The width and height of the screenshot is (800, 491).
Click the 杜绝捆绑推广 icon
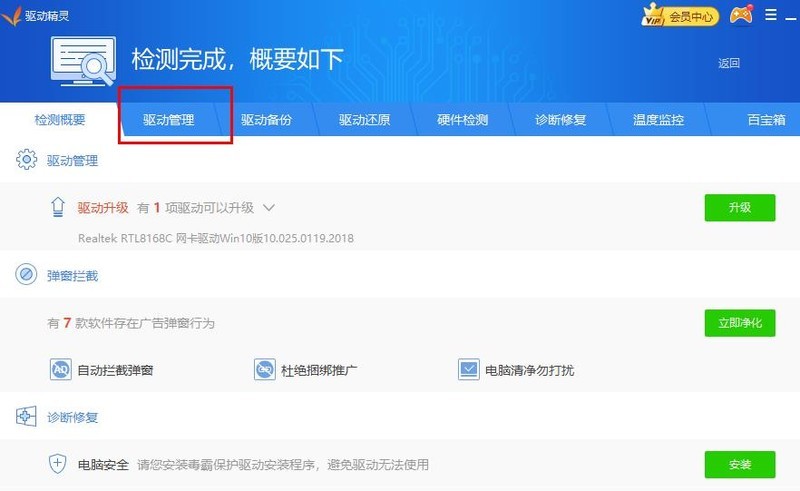265,370
